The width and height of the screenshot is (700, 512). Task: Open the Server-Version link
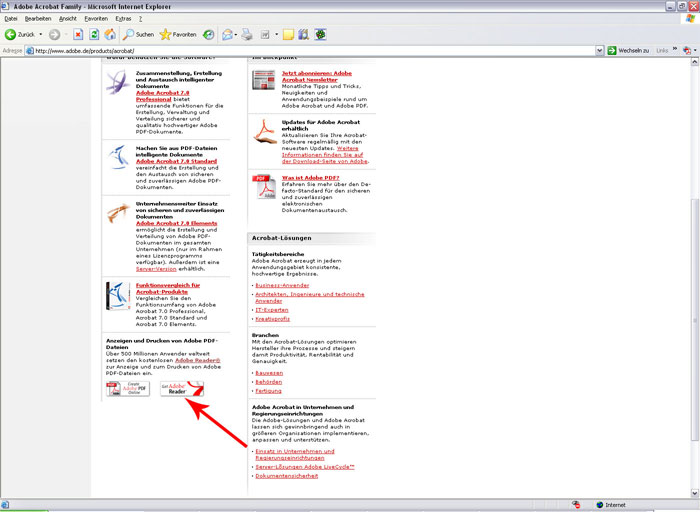tap(156, 269)
